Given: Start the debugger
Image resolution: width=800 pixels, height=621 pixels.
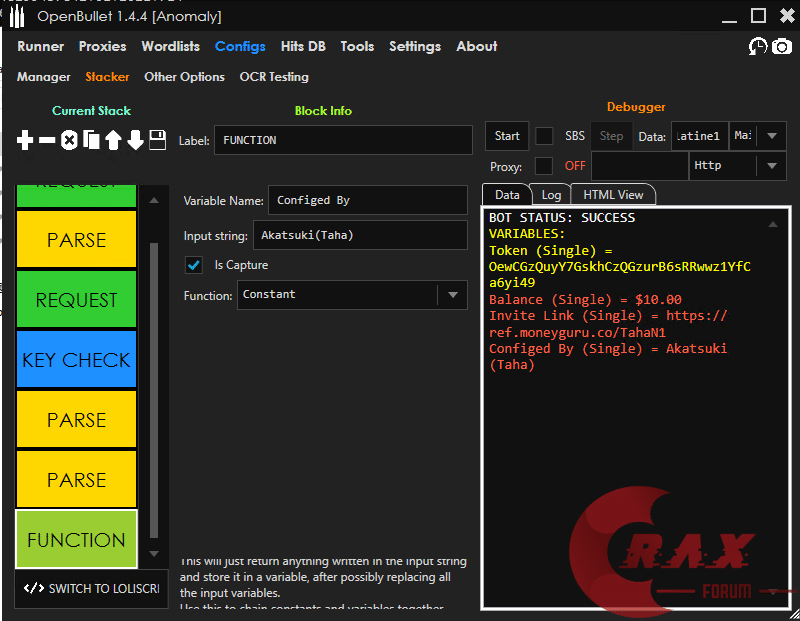Looking at the screenshot, I should pyautogui.click(x=507, y=136).
